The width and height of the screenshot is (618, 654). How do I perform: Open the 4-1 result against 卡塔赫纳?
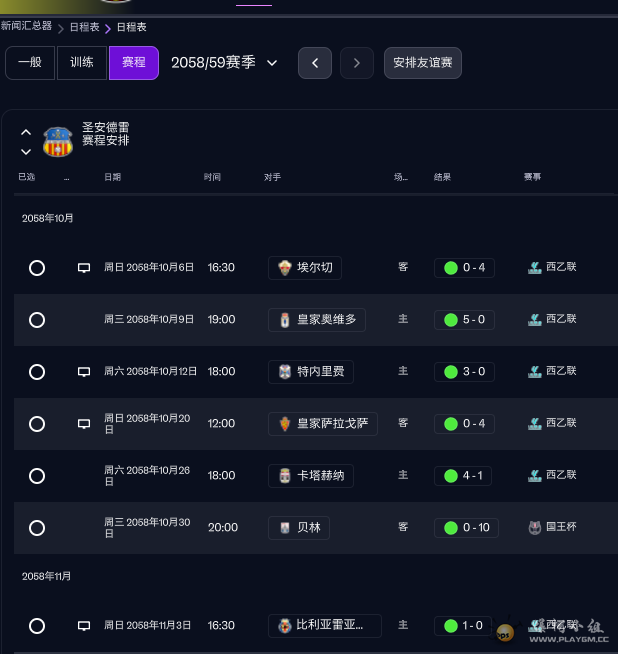(463, 476)
